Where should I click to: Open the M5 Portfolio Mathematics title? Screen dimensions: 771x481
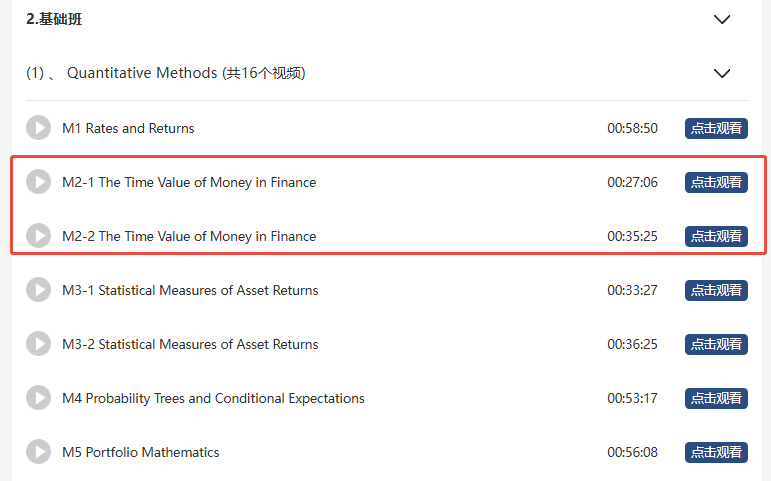(x=141, y=452)
